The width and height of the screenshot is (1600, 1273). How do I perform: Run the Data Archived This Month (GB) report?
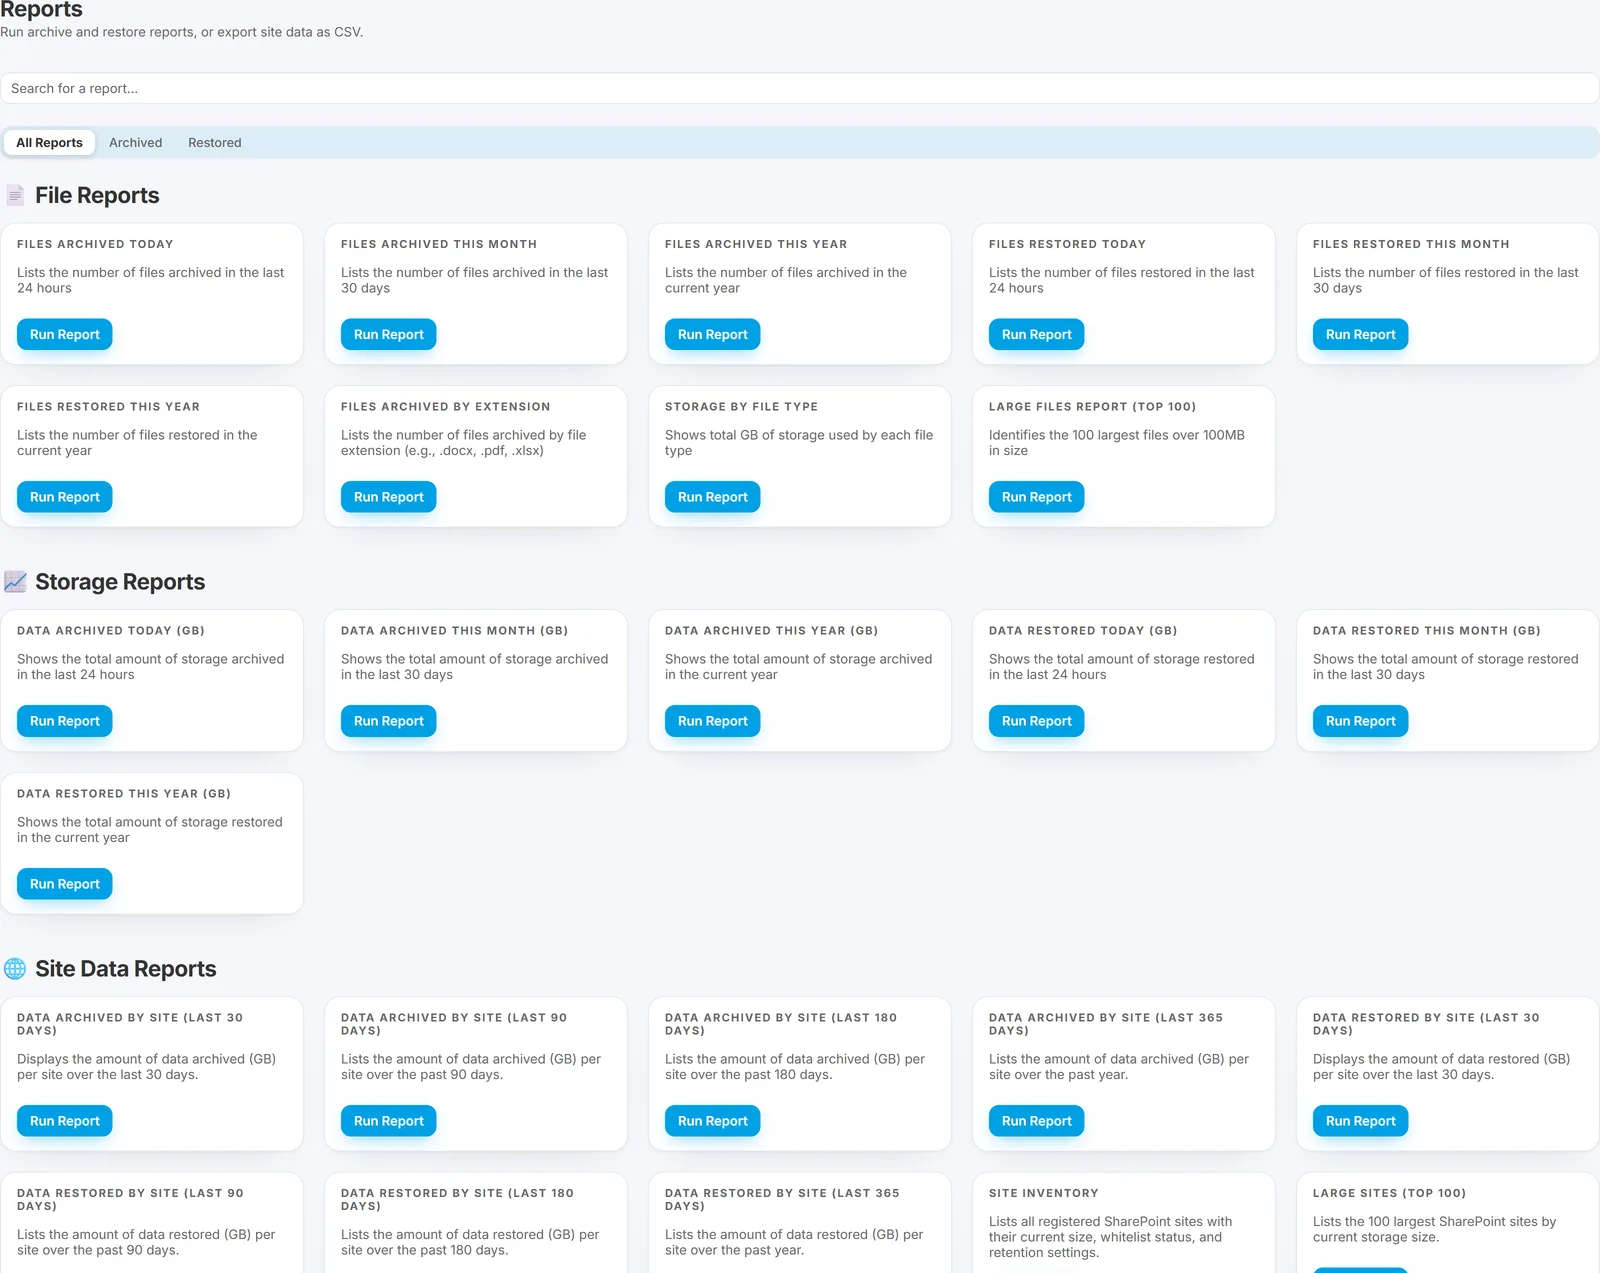tap(389, 721)
